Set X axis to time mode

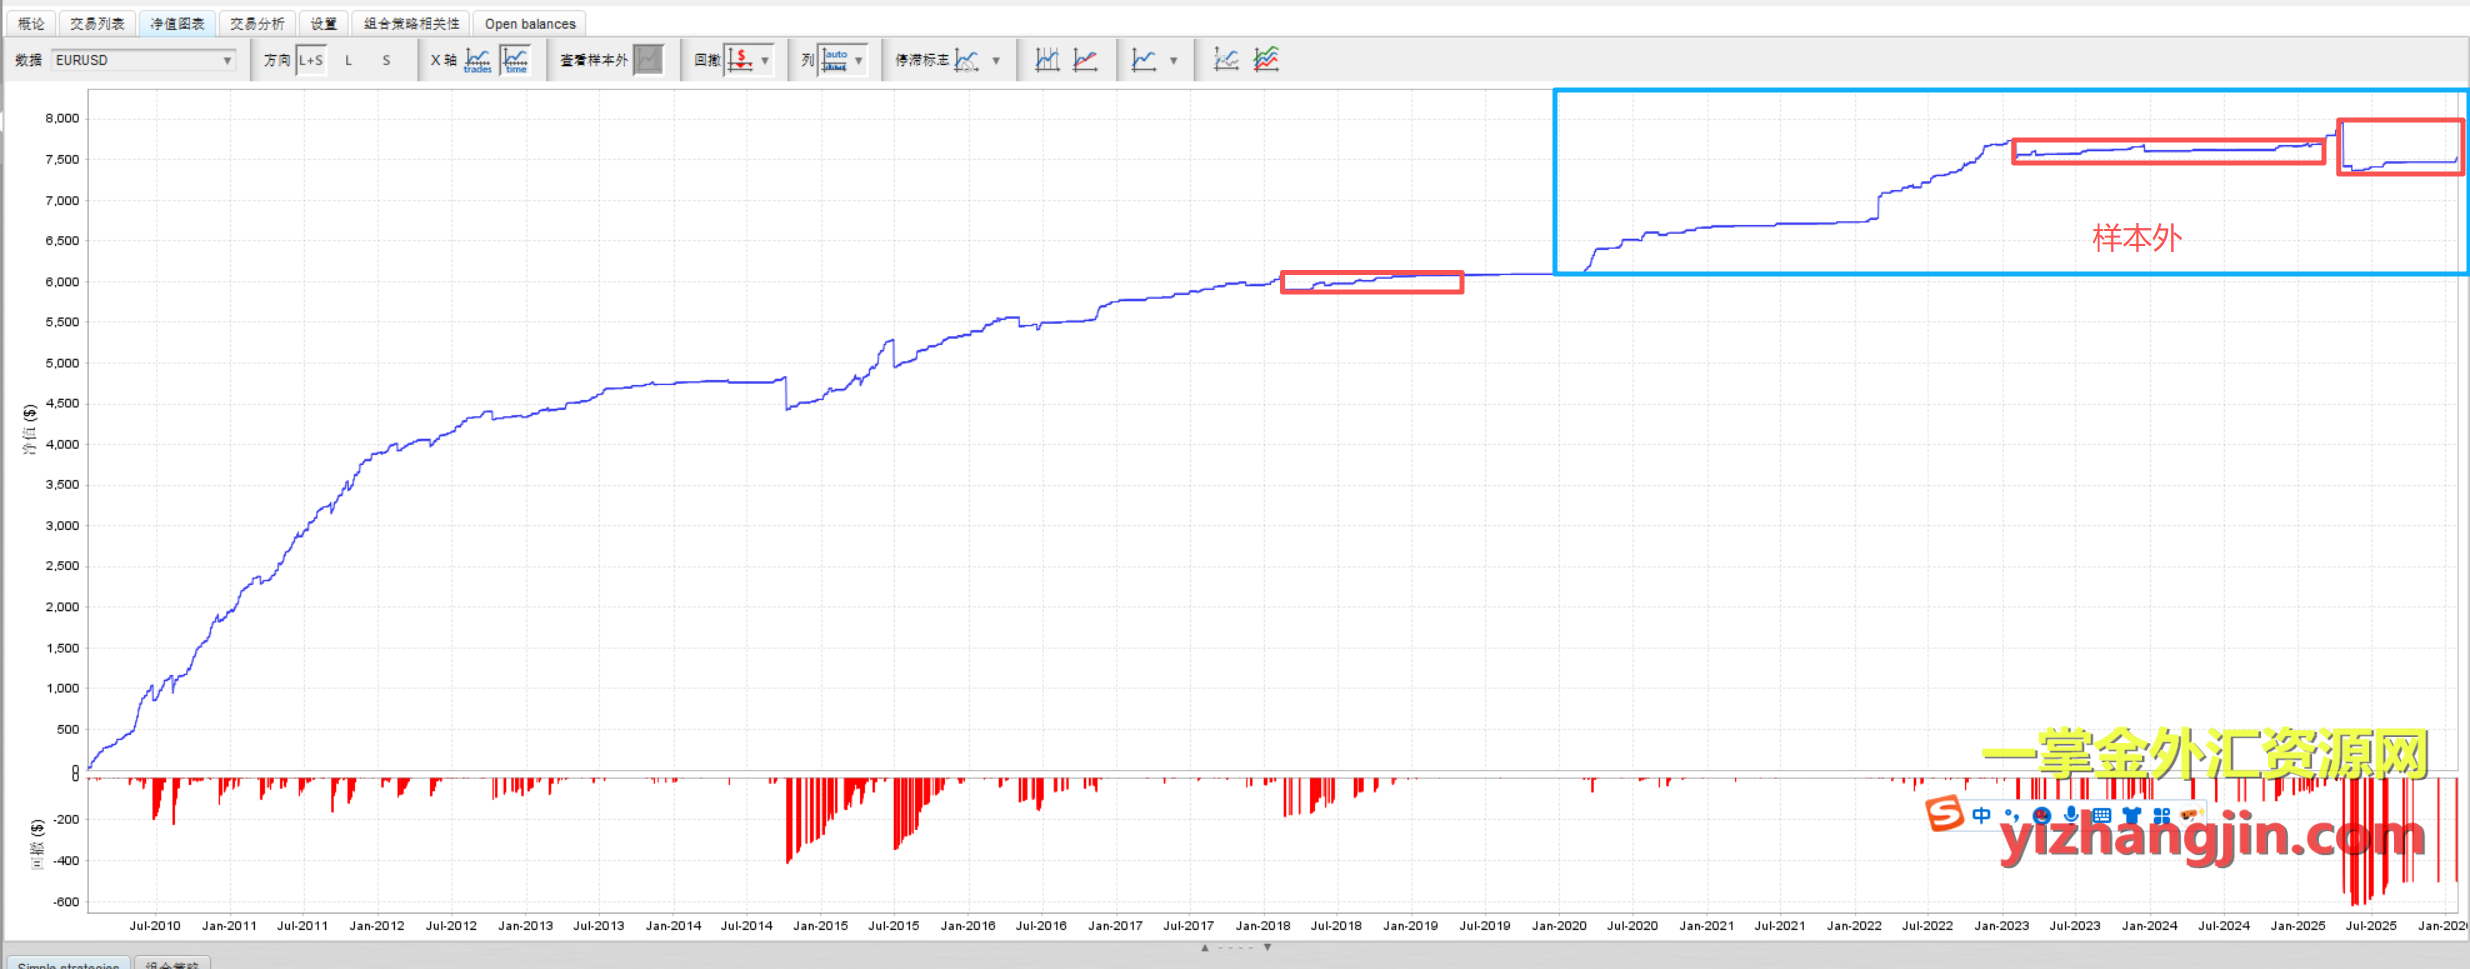(516, 60)
